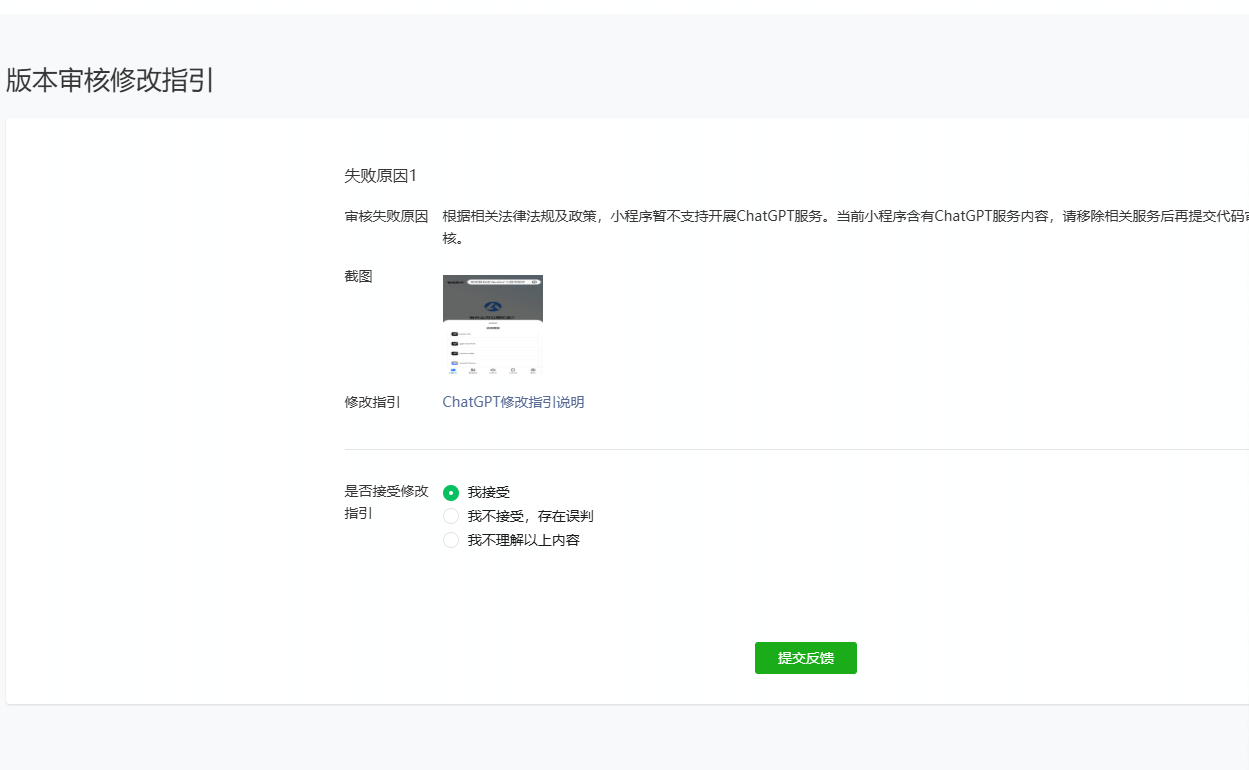Screen dimensions: 1249x770
Task: Click the 截图 field label
Action: click(358, 276)
